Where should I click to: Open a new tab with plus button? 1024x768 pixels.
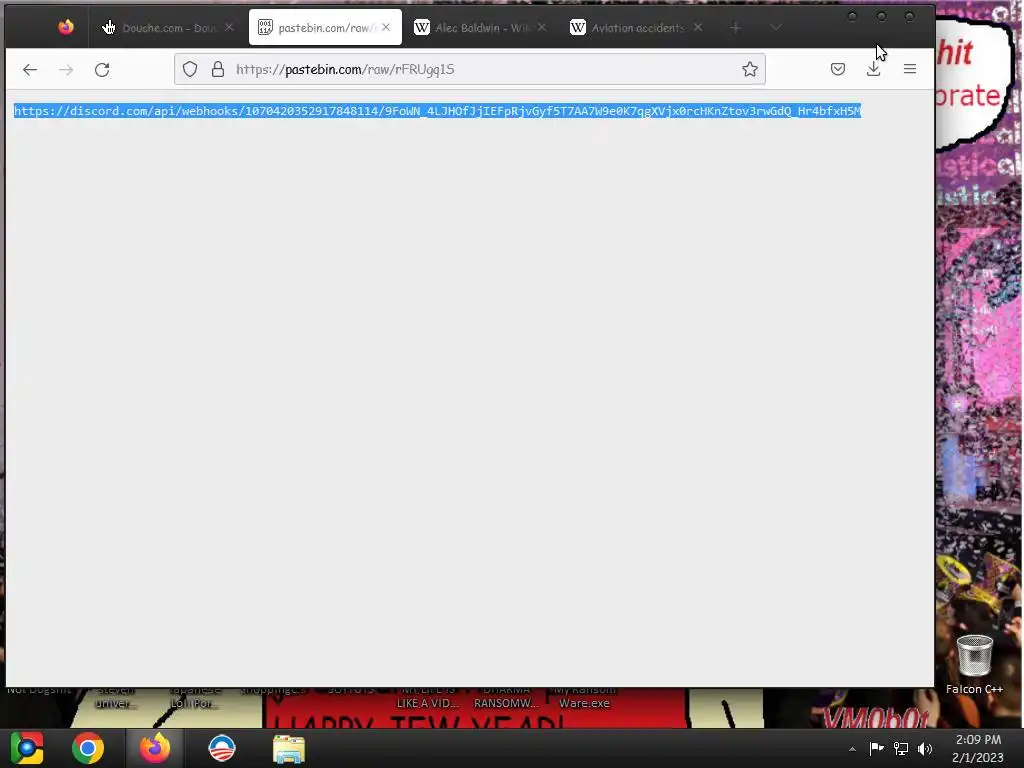point(736,27)
